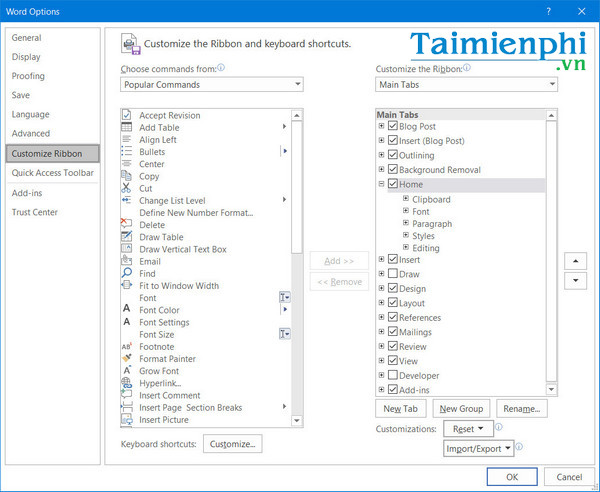Click the New Group button

tap(461, 409)
